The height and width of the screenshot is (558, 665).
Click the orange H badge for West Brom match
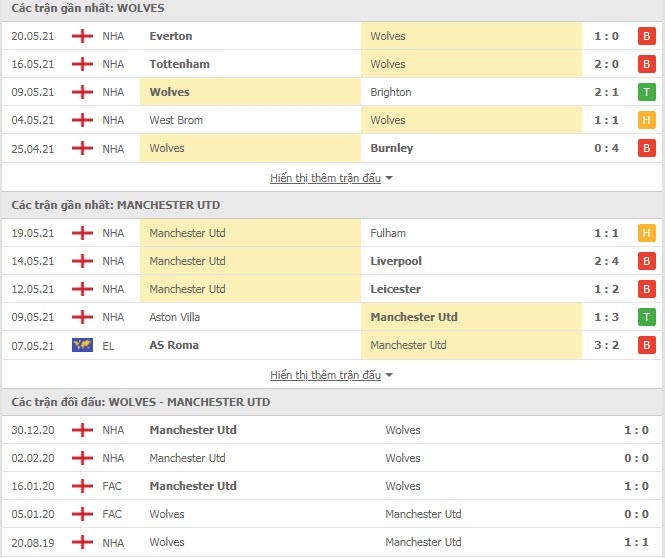coord(646,120)
